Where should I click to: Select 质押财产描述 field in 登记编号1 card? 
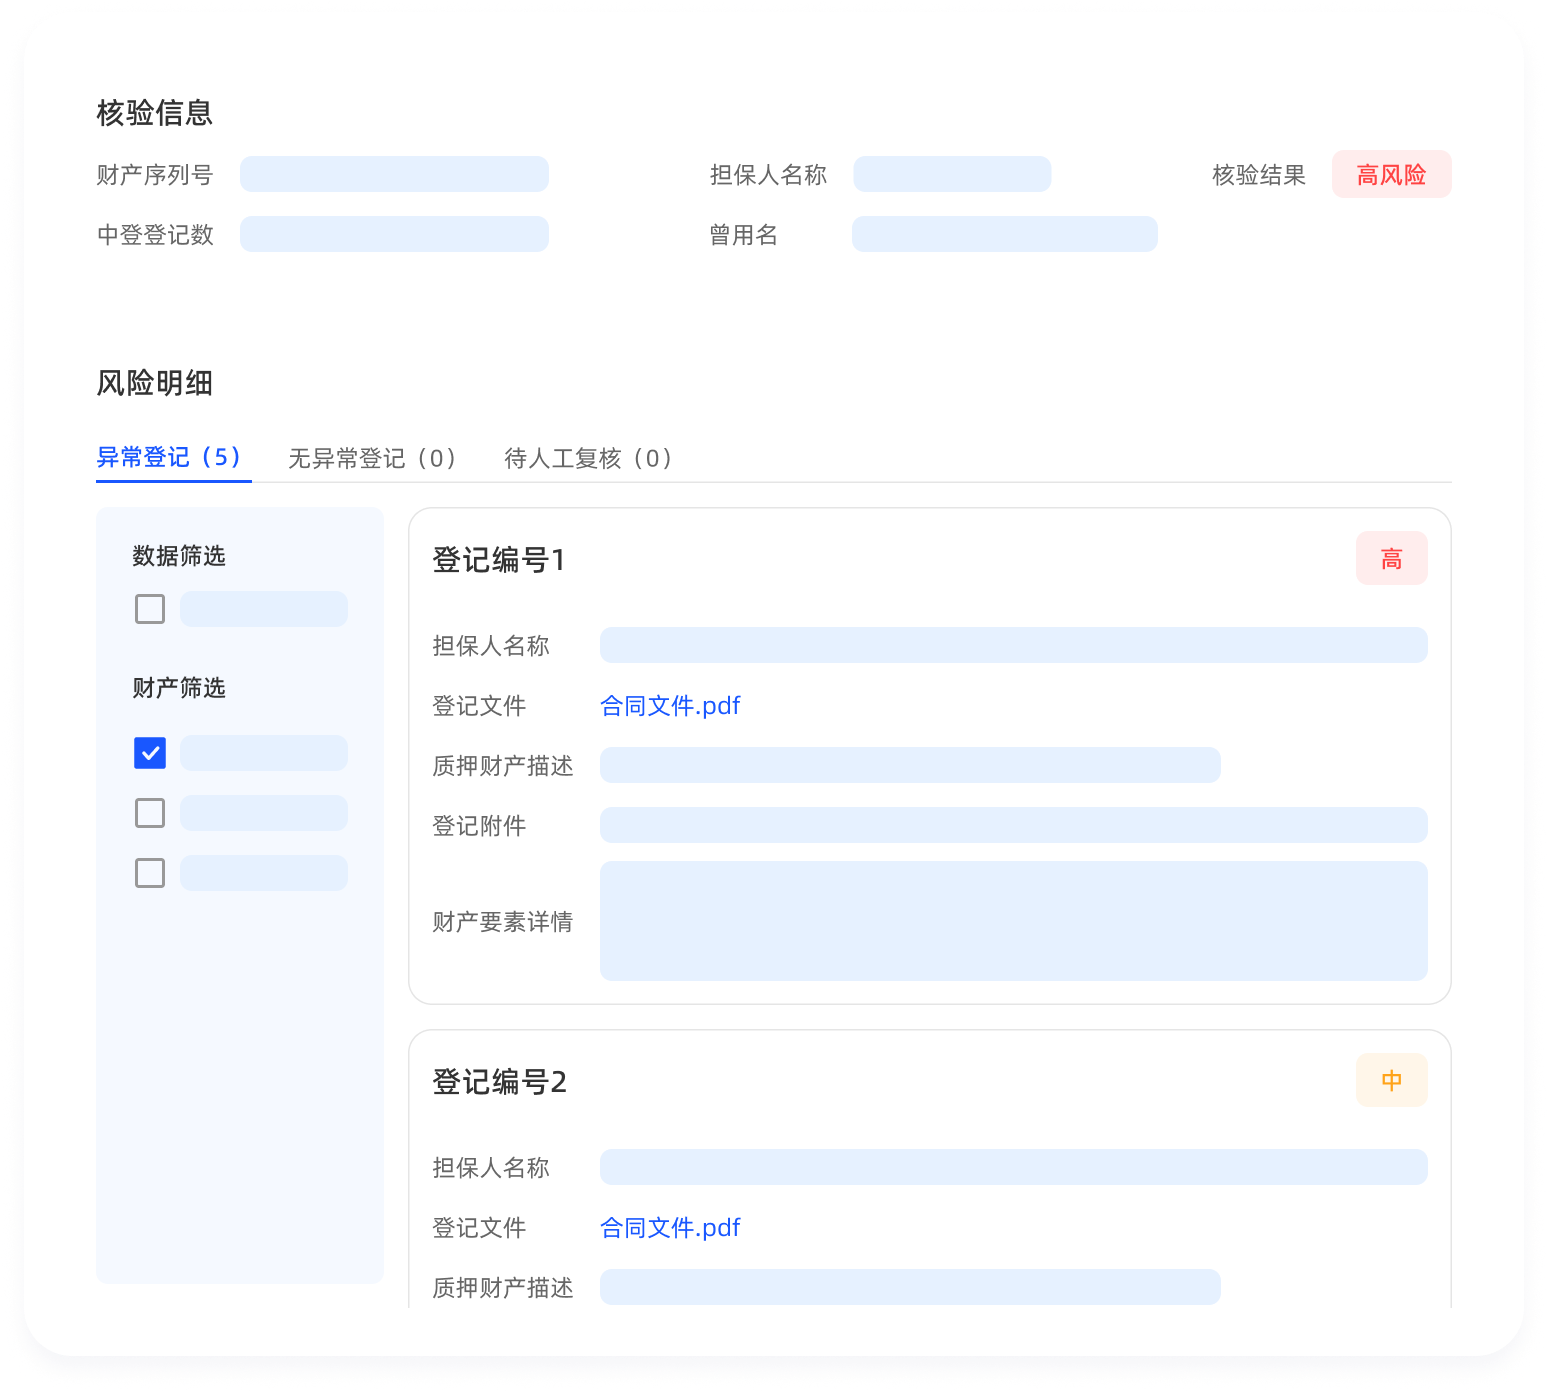pyautogui.click(x=909, y=765)
